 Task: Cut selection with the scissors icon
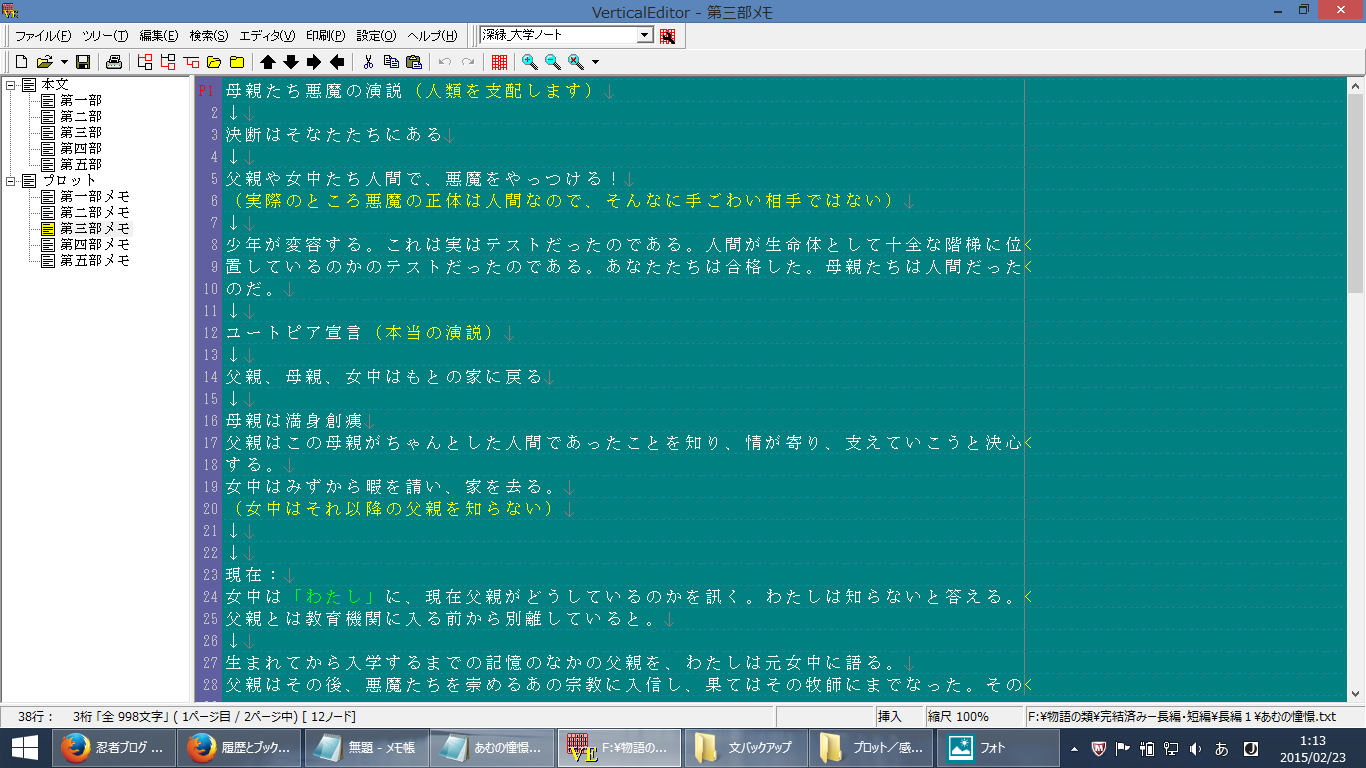(x=368, y=62)
